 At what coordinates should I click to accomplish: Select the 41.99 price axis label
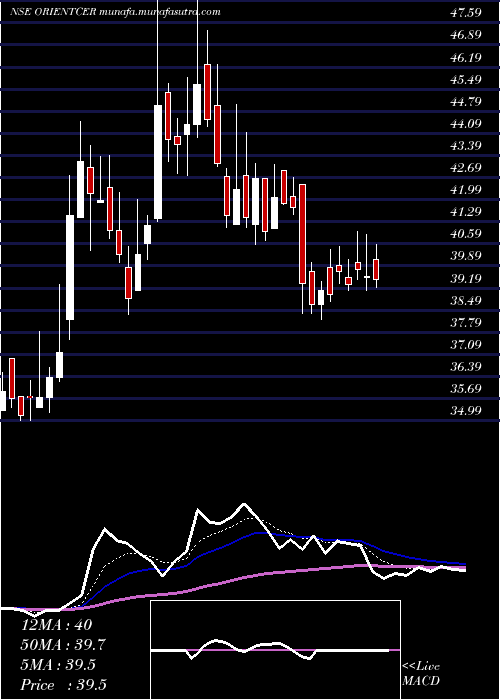click(x=466, y=190)
